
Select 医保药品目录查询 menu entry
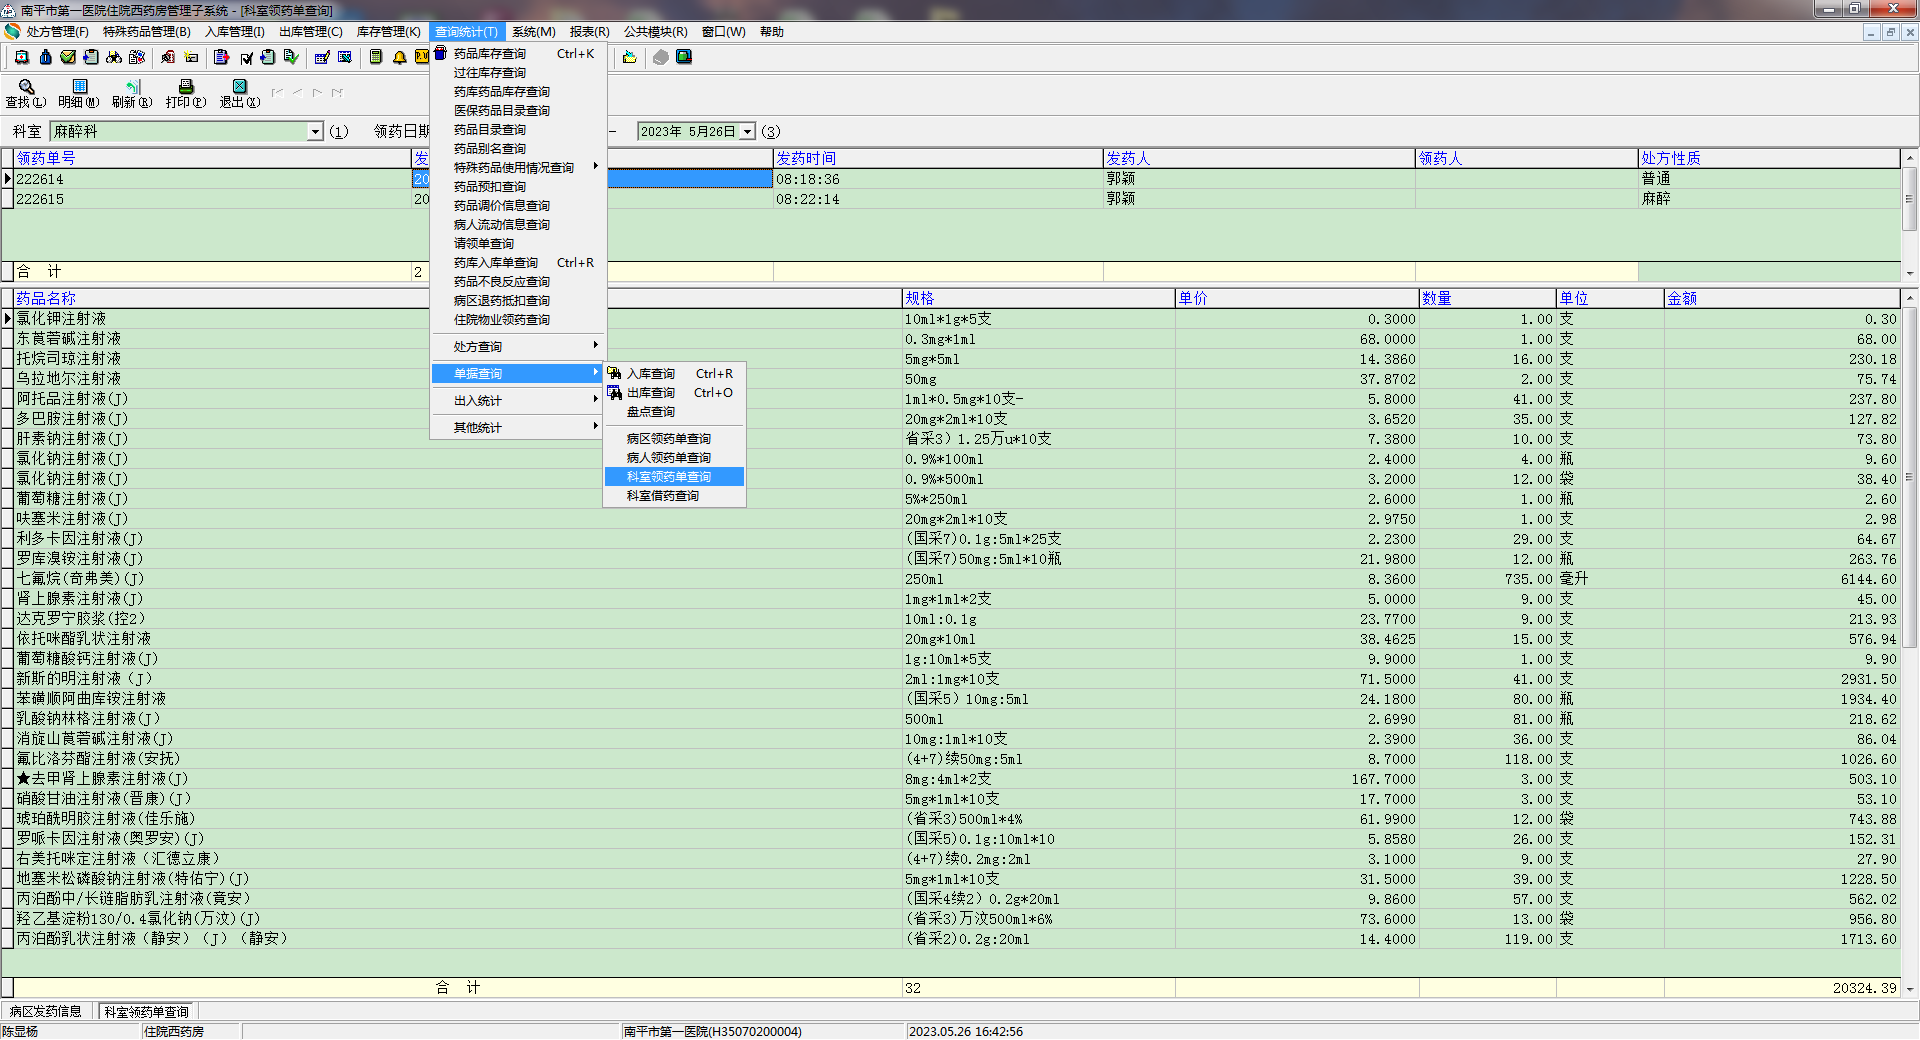[518, 111]
